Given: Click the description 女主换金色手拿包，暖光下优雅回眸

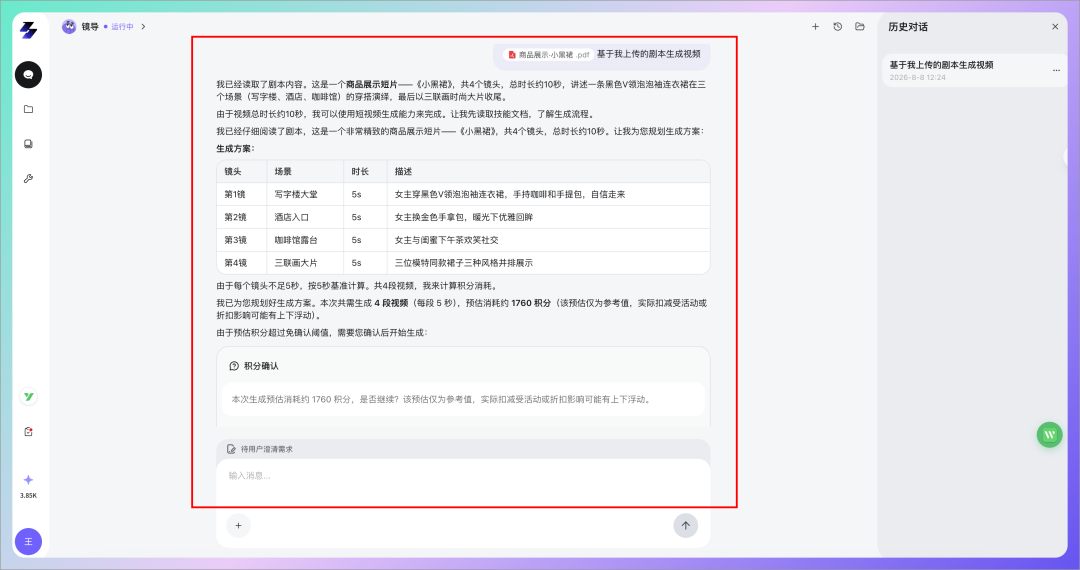Looking at the screenshot, I should click(x=464, y=217).
